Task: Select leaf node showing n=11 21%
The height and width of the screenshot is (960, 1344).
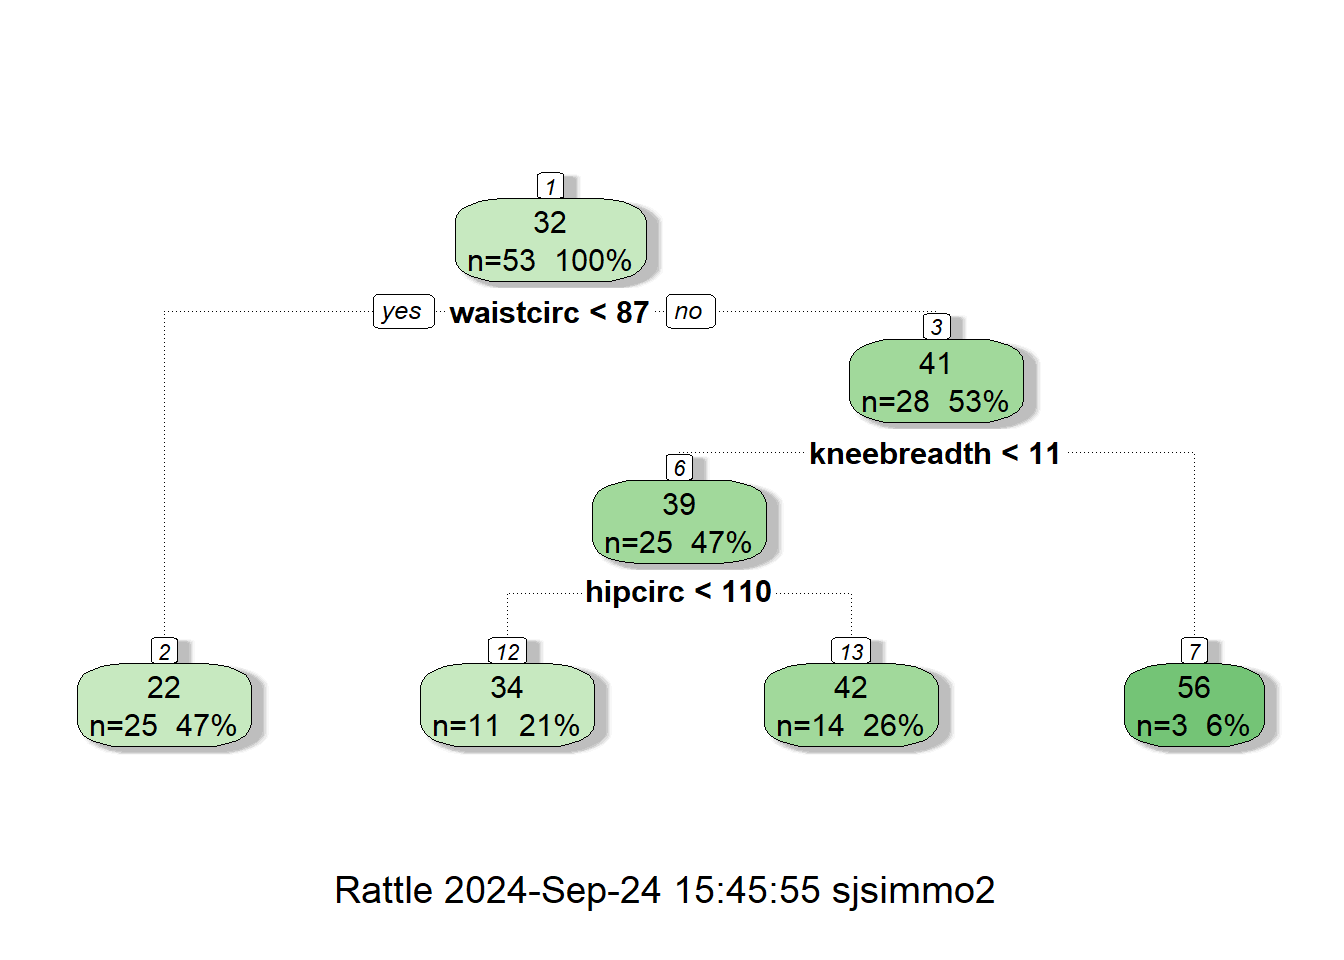Action: 507,706
